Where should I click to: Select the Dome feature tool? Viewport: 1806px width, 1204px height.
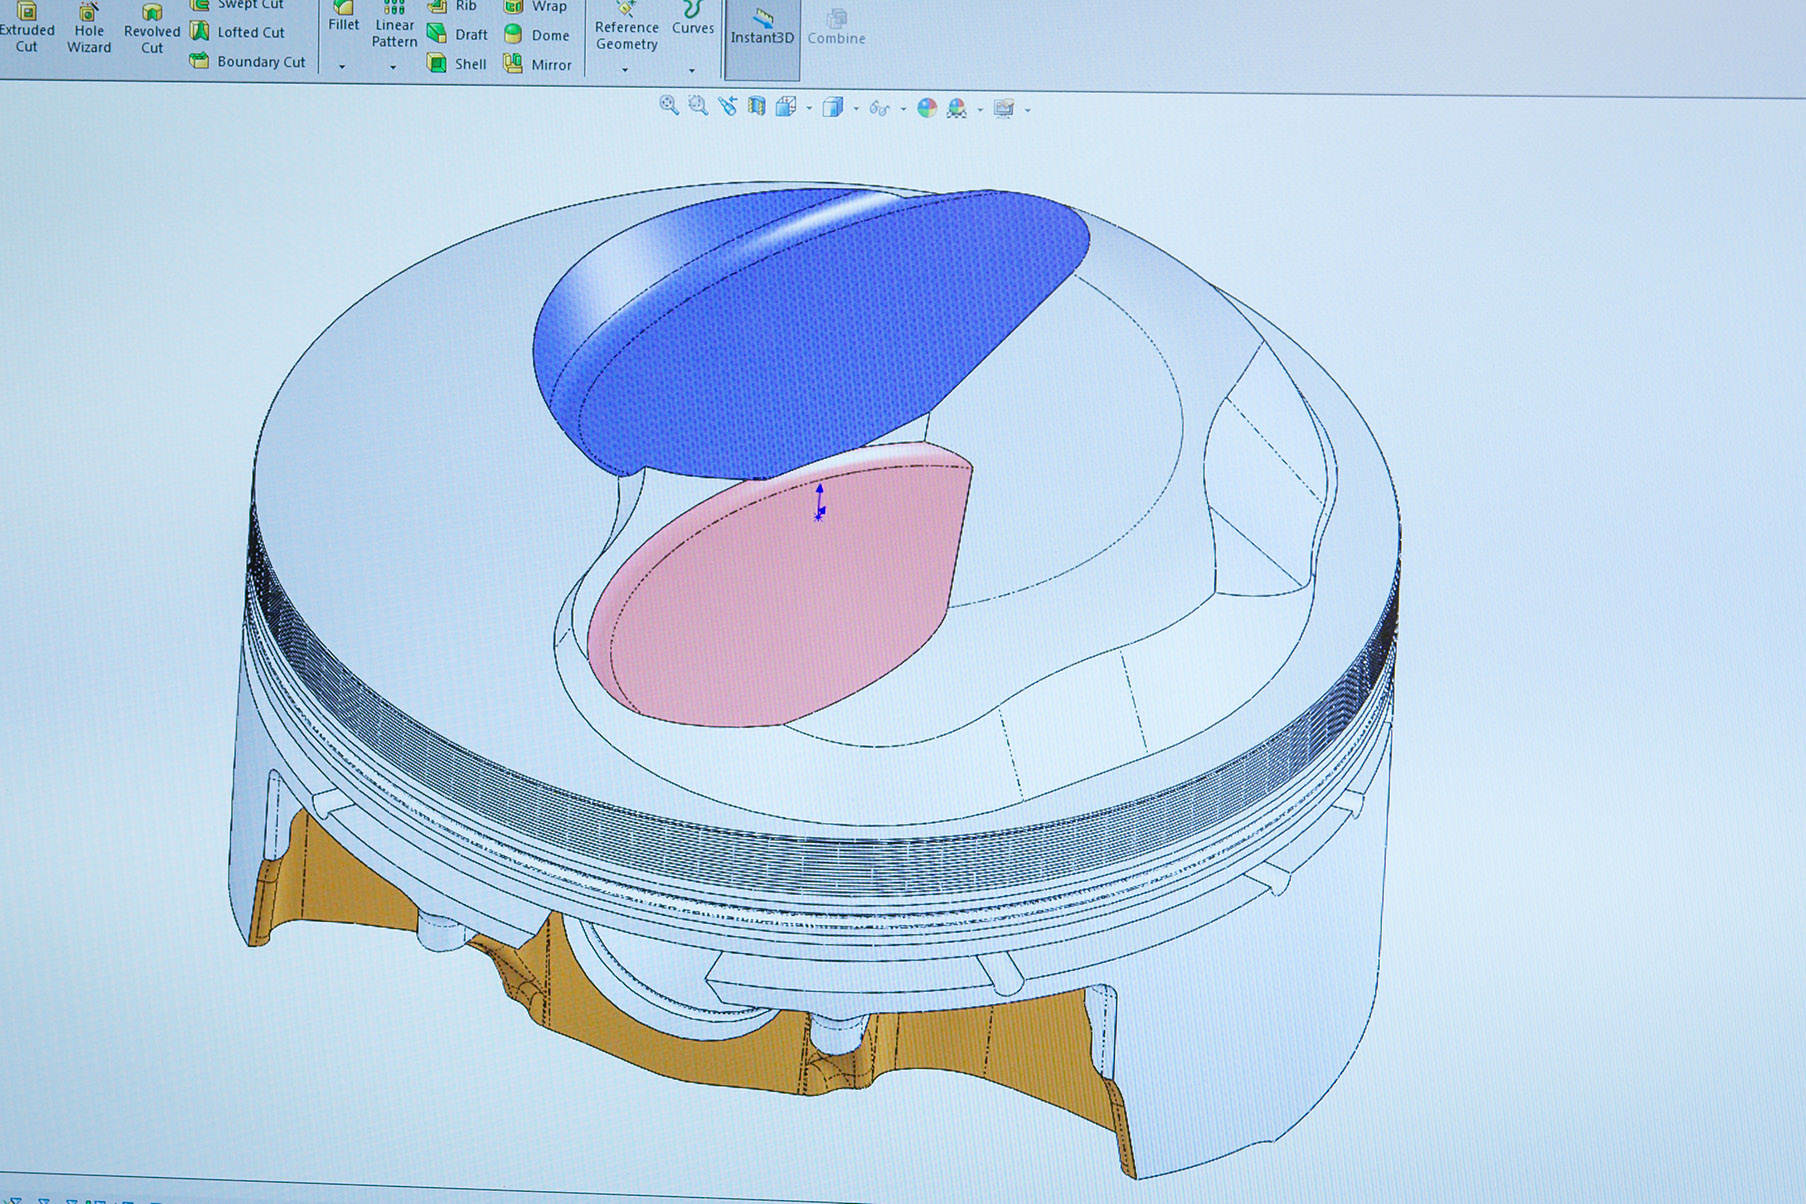pyautogui.click(x=536, y=35)
